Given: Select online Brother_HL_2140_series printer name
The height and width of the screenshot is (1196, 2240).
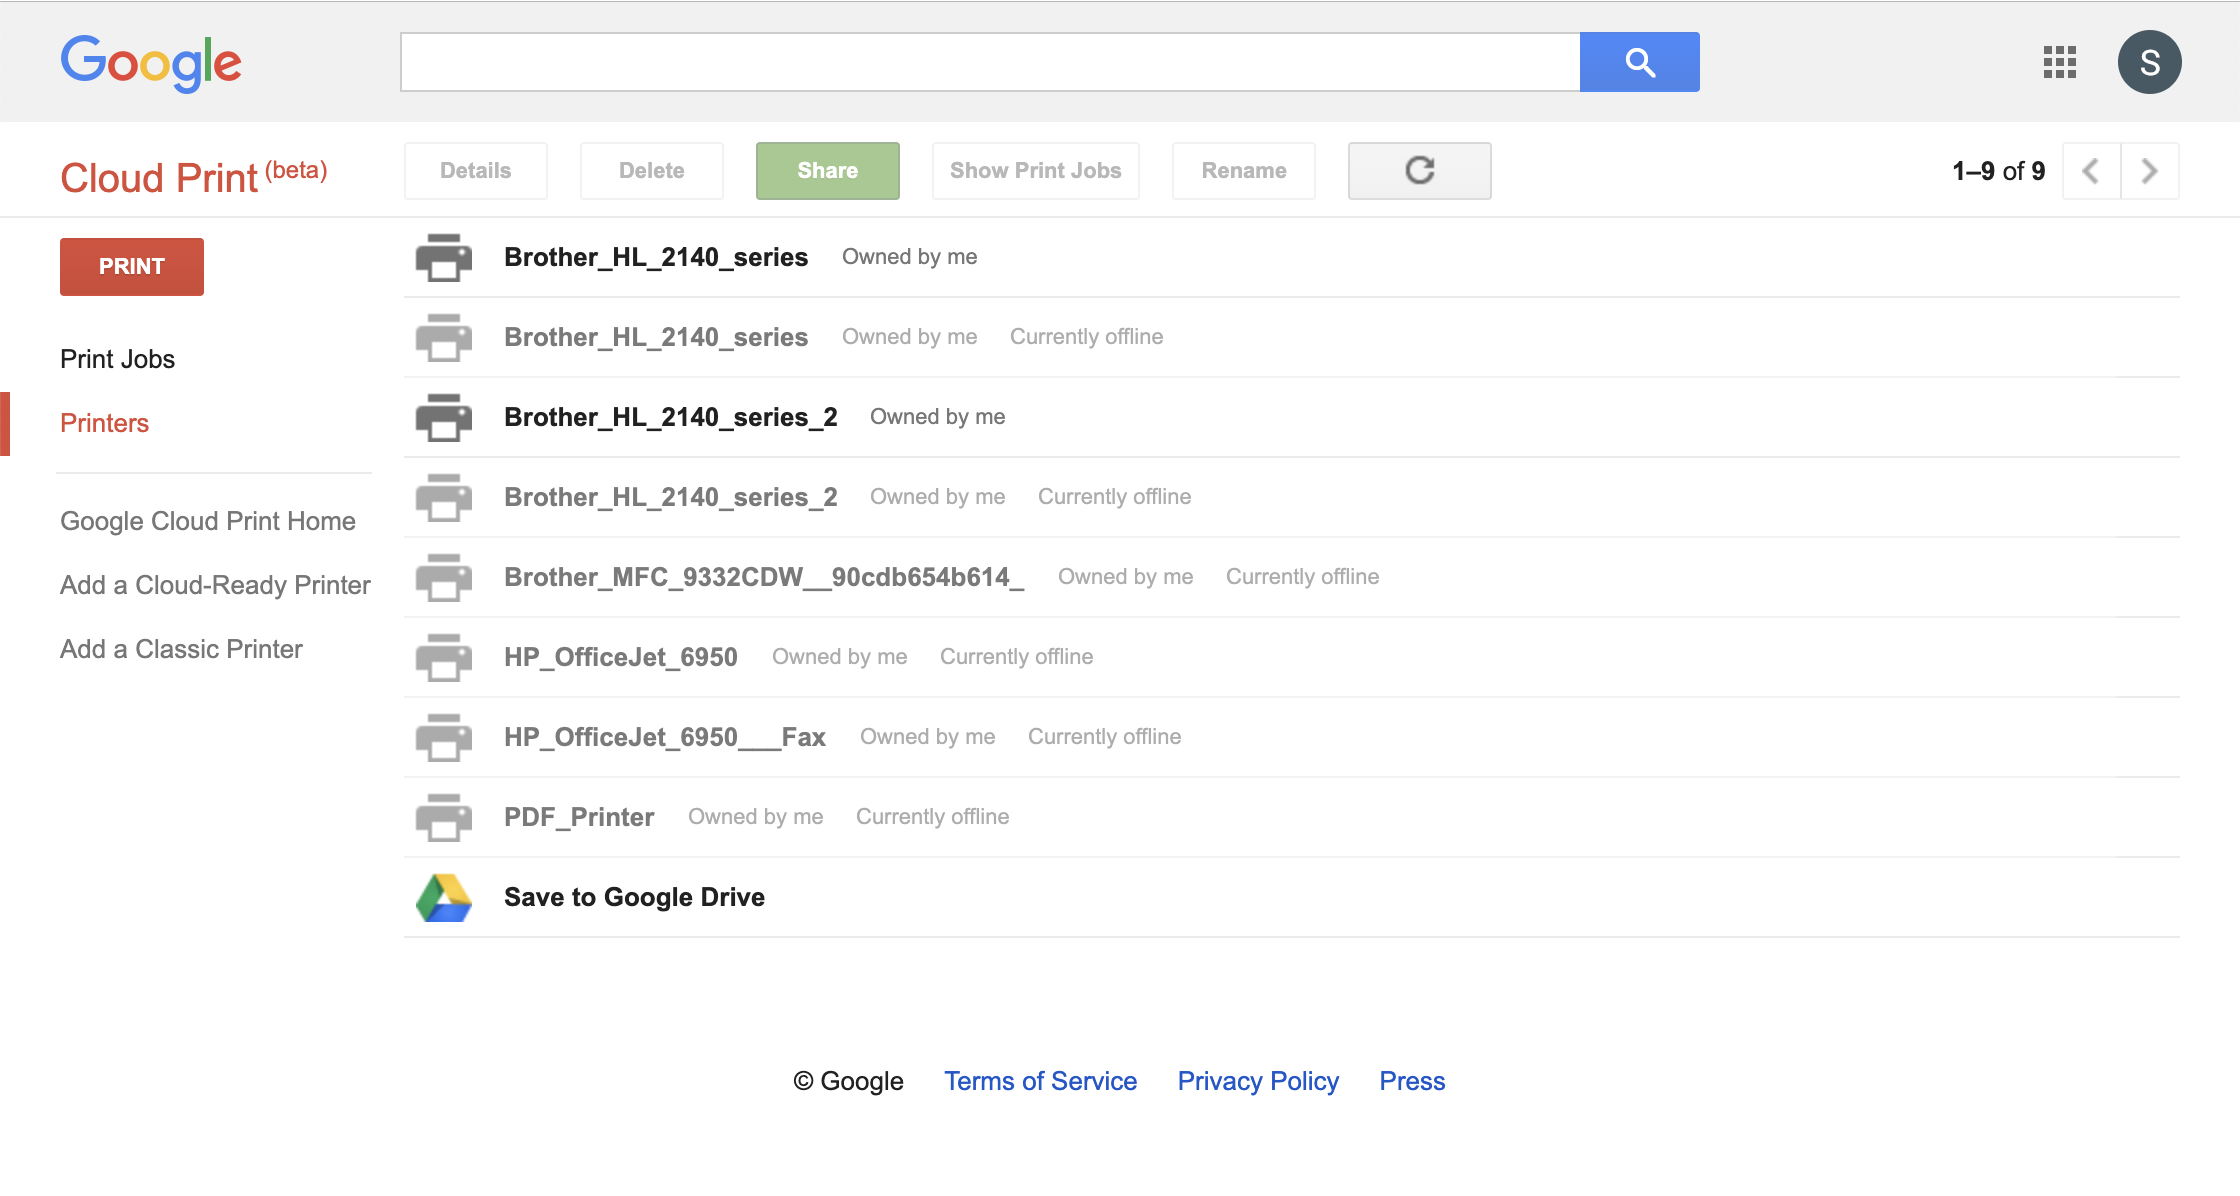Looking at the screenshot, I should coord(656,257).
